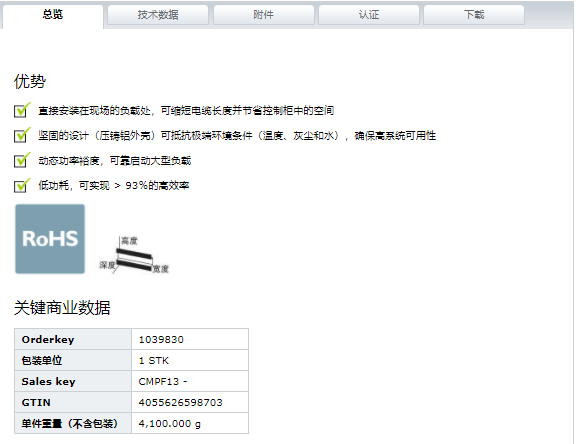The height and width of the screenshot is (444, 576).
Task: Click the checkmark icon beside the dynamic power reserve line
Action: click(22, 160)
